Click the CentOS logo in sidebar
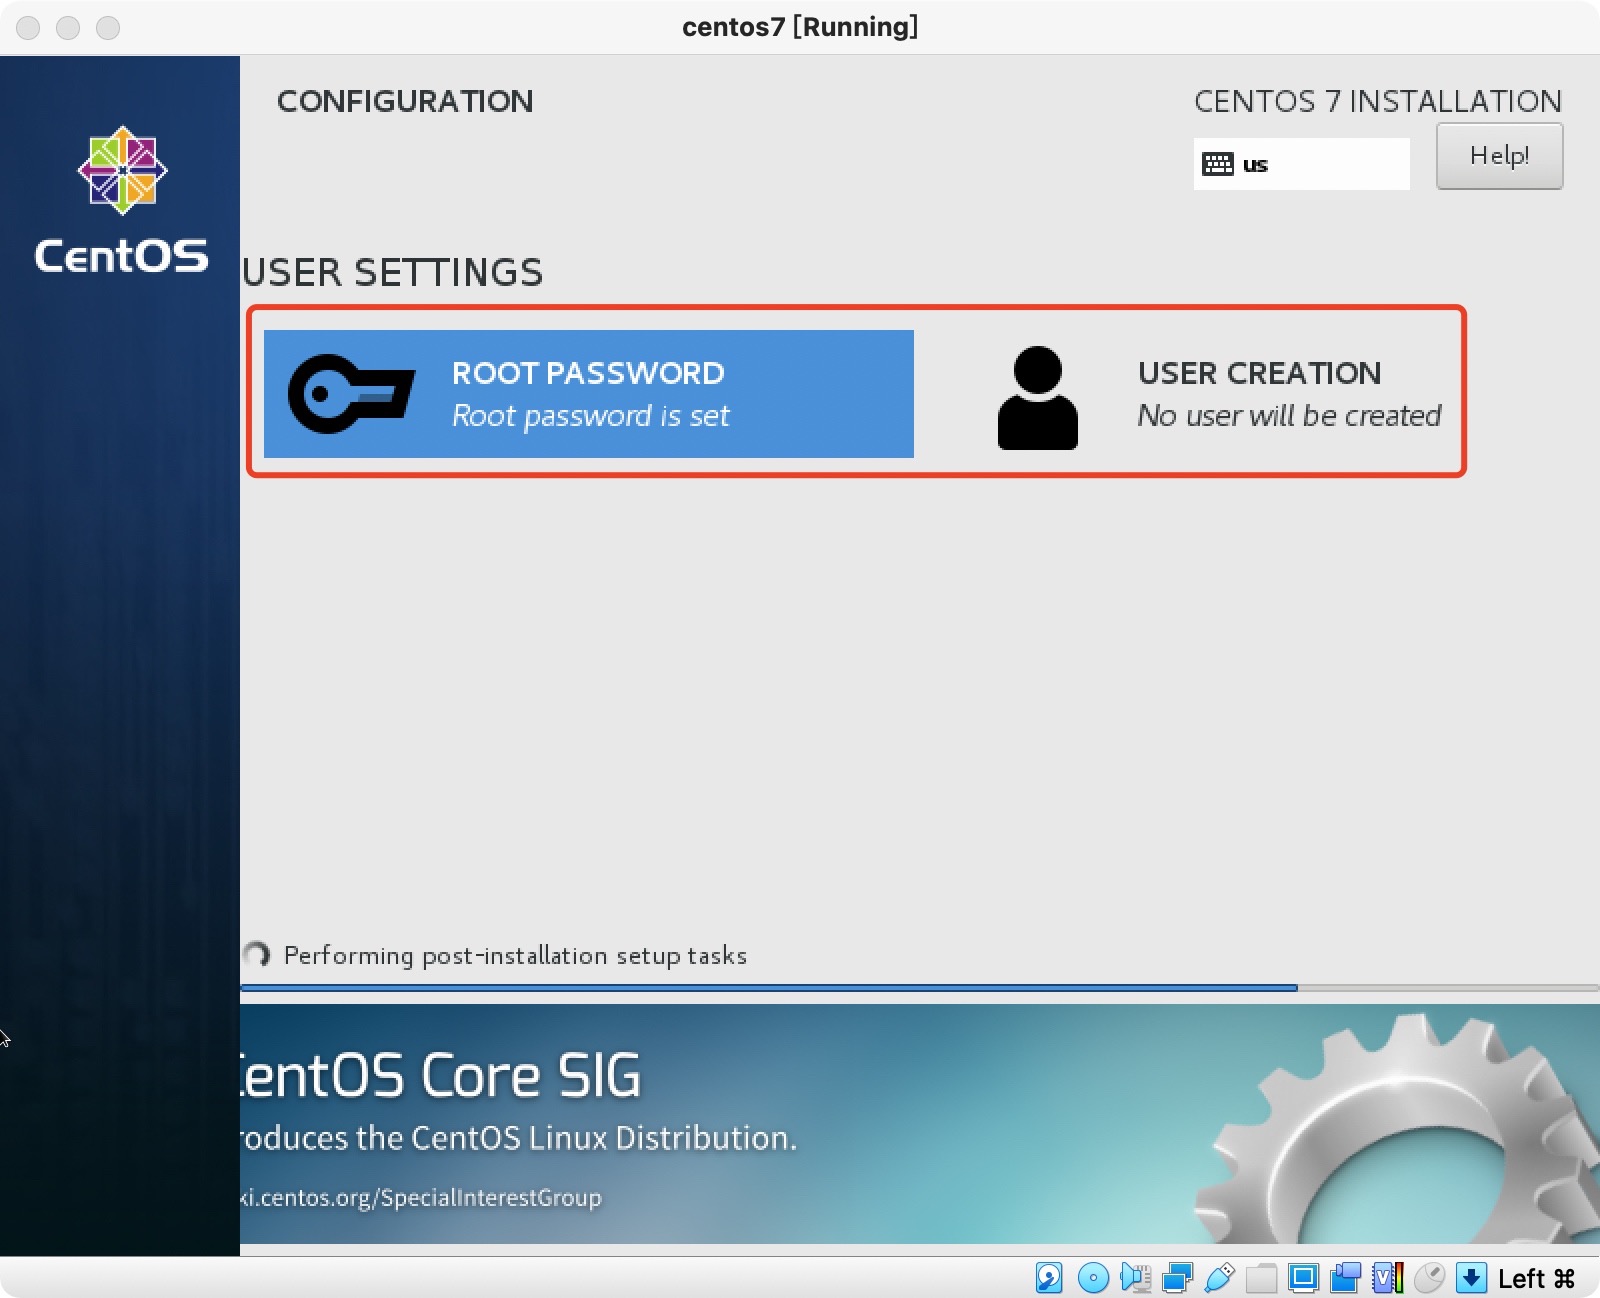The image size is (1600, 1298). click(122, 199)
